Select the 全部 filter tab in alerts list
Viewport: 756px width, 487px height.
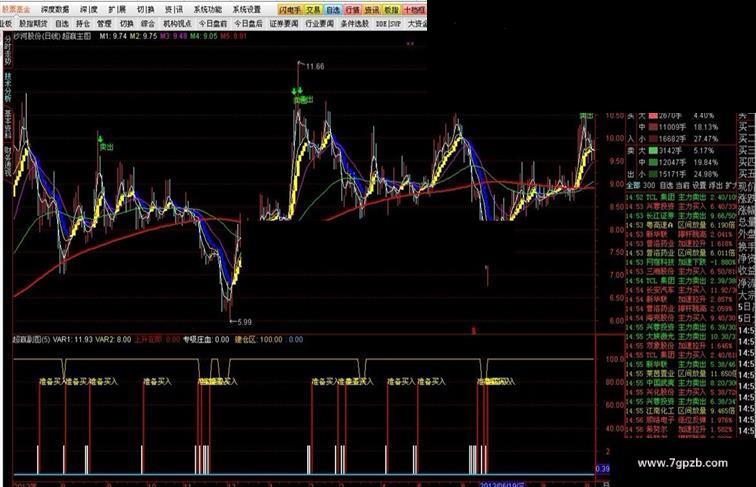pos(634,185)
